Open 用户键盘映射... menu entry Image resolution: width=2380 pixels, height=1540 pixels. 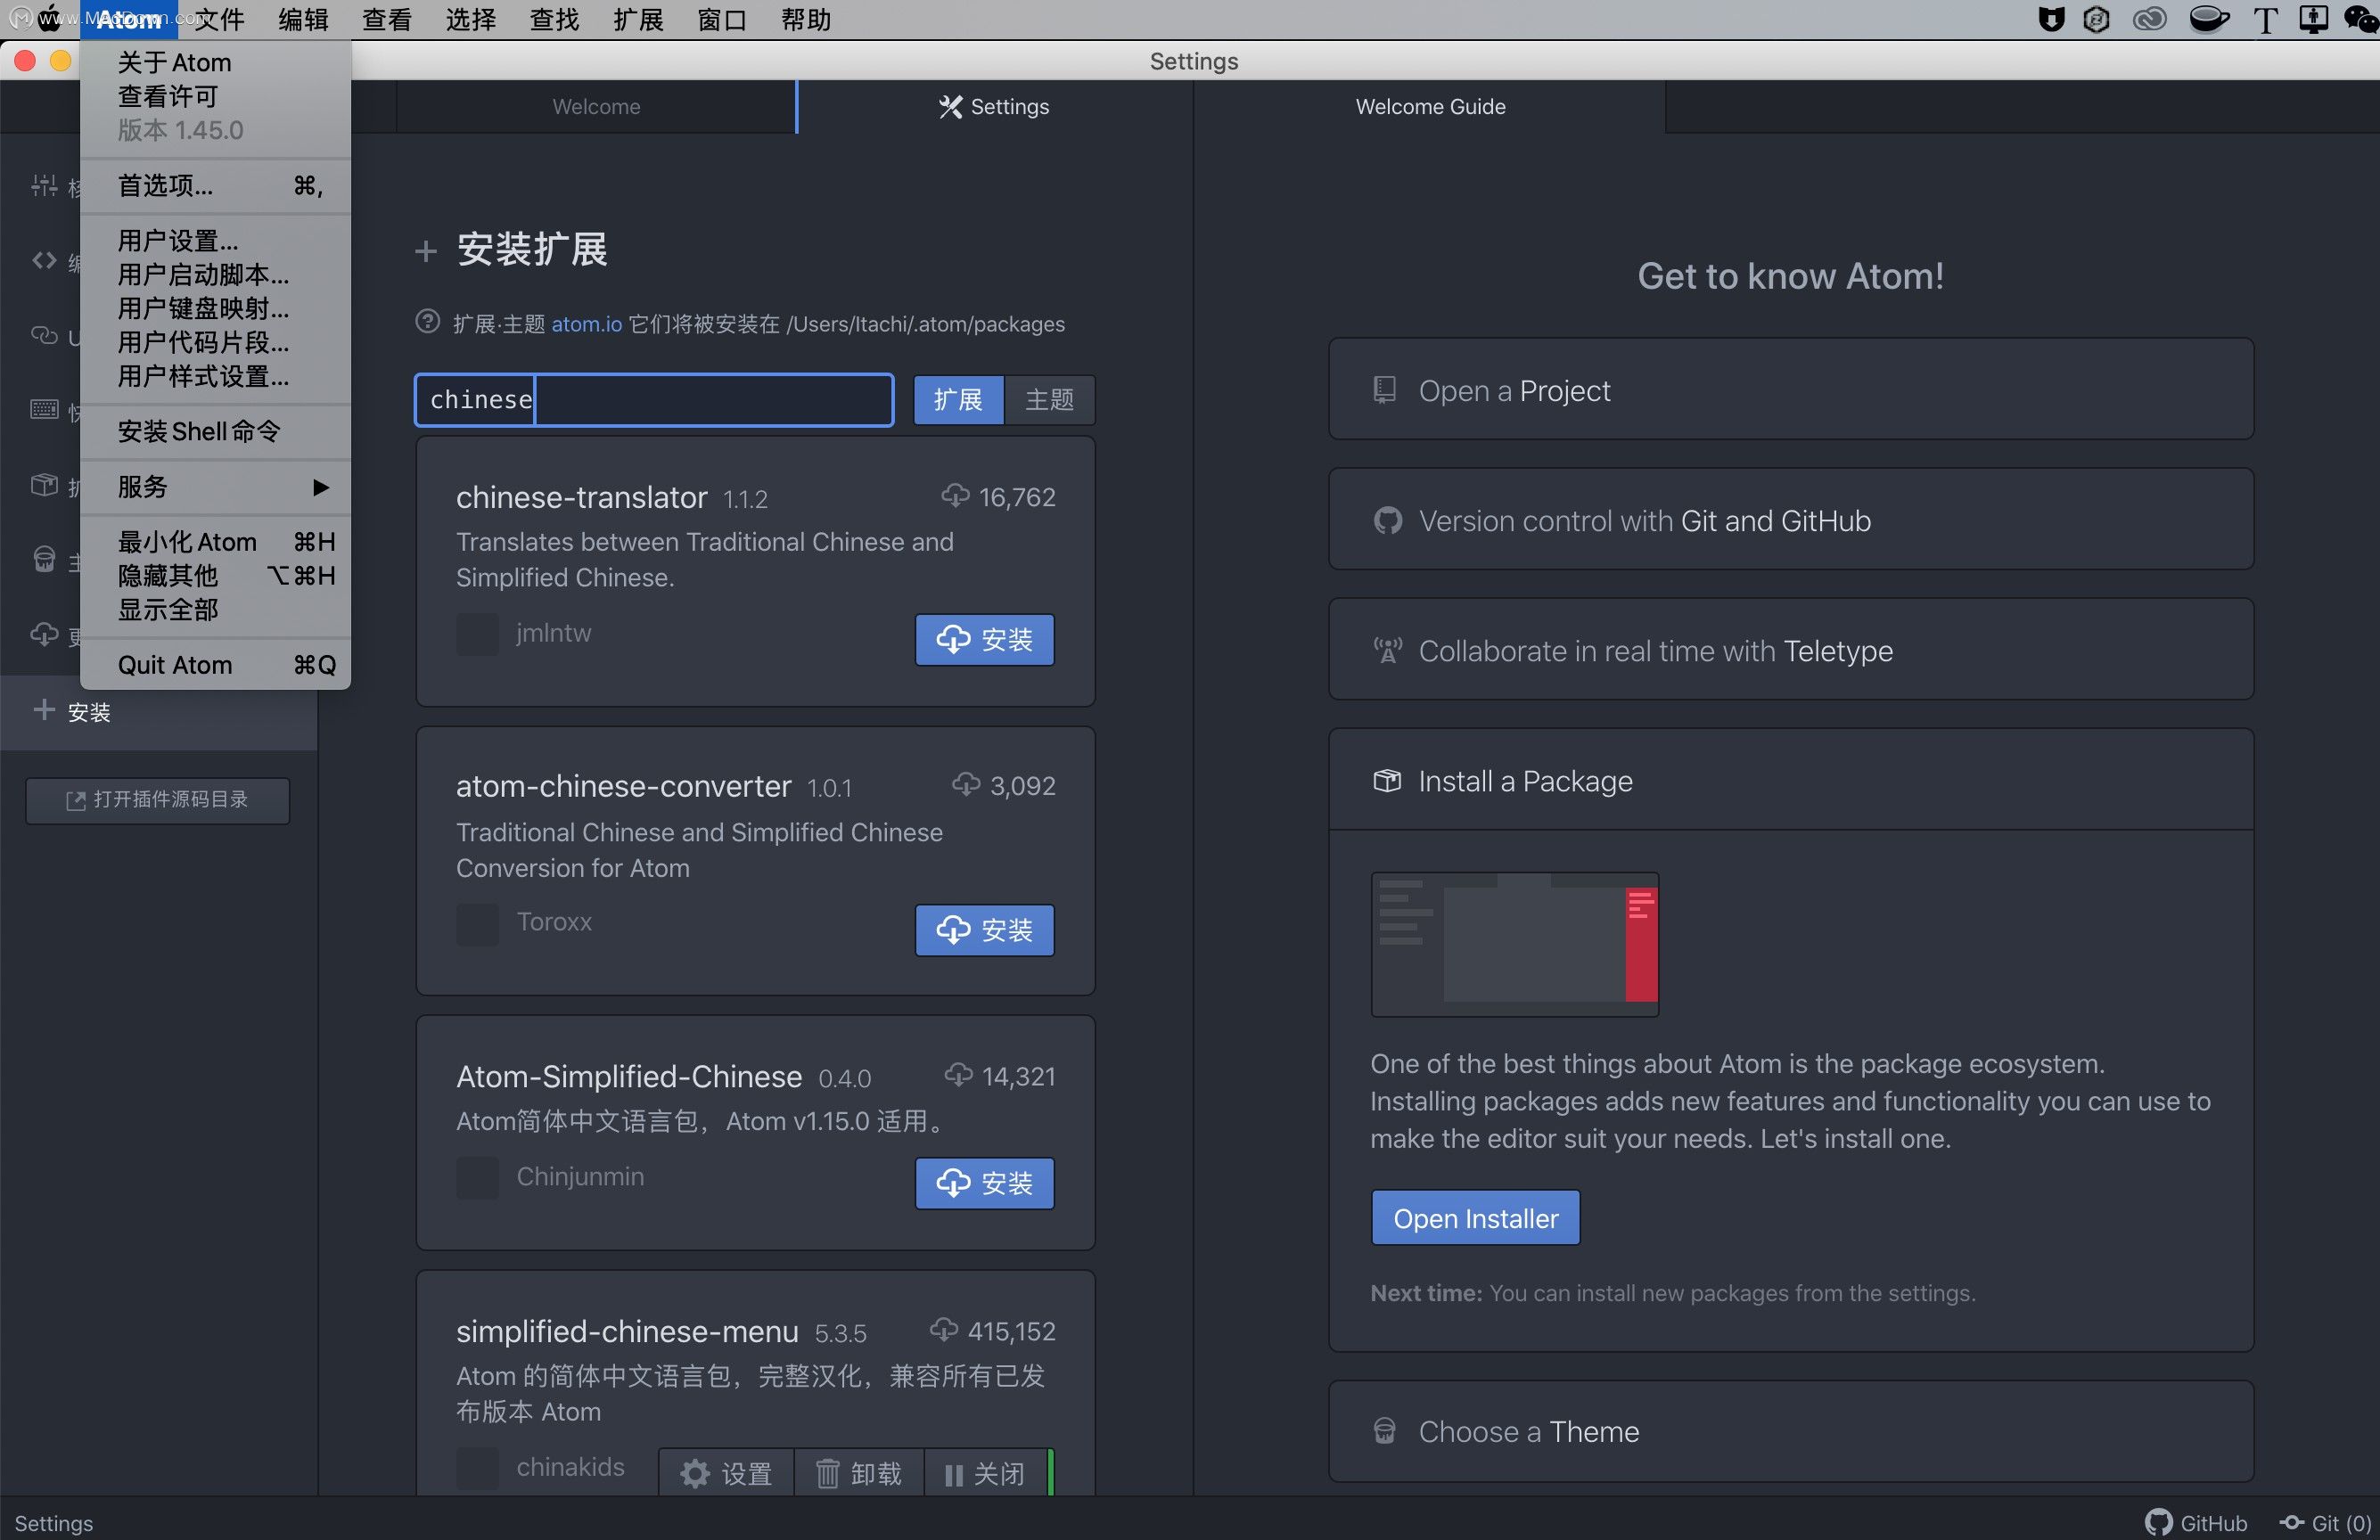[215, 308]
